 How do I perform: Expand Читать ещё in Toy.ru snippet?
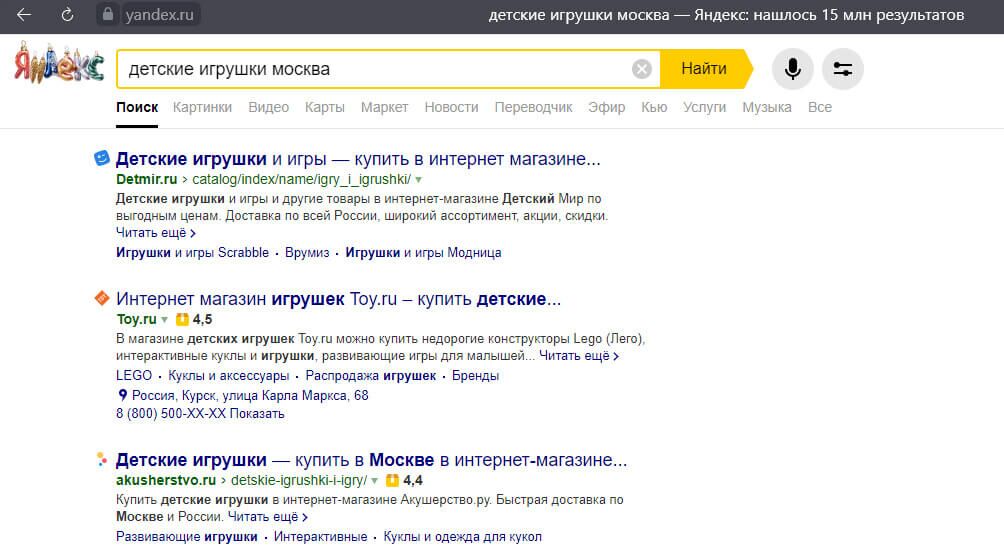tap(579, 356)
